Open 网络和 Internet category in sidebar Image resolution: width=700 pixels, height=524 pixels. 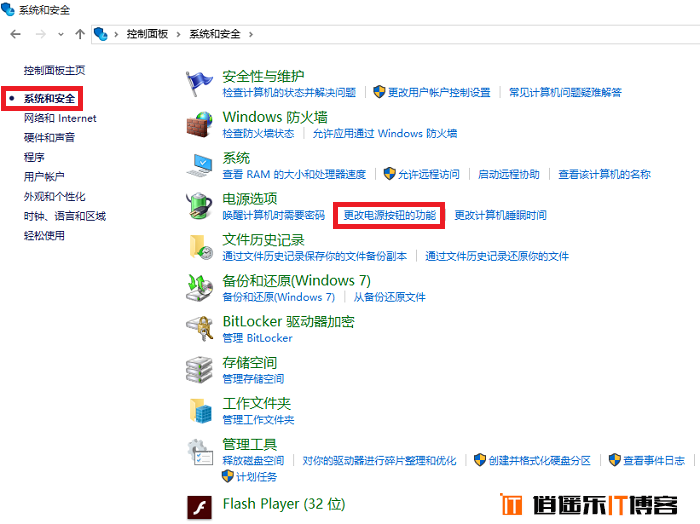pos(60,118)
